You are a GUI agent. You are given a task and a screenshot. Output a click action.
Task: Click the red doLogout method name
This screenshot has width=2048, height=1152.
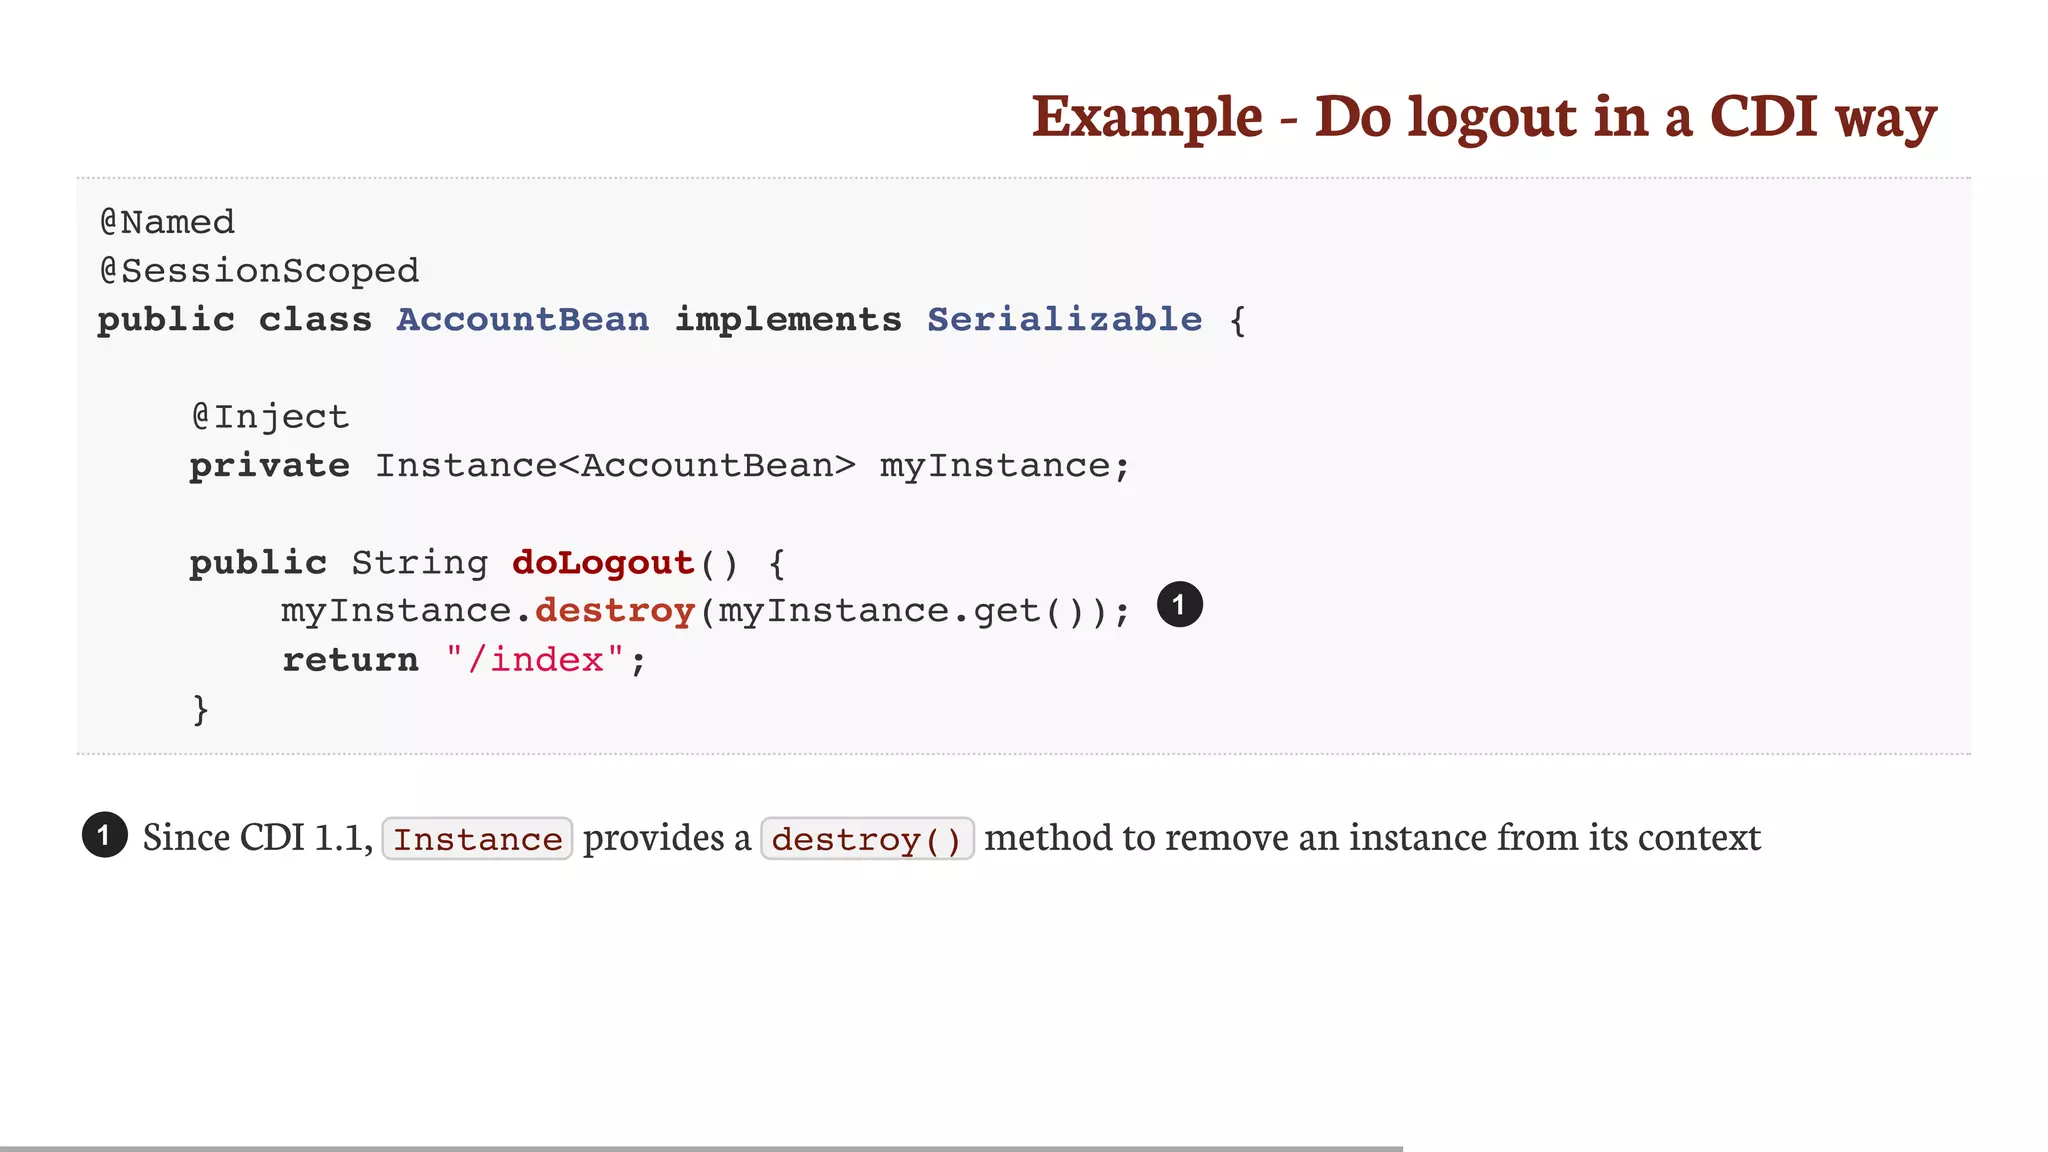pos(602,563)
